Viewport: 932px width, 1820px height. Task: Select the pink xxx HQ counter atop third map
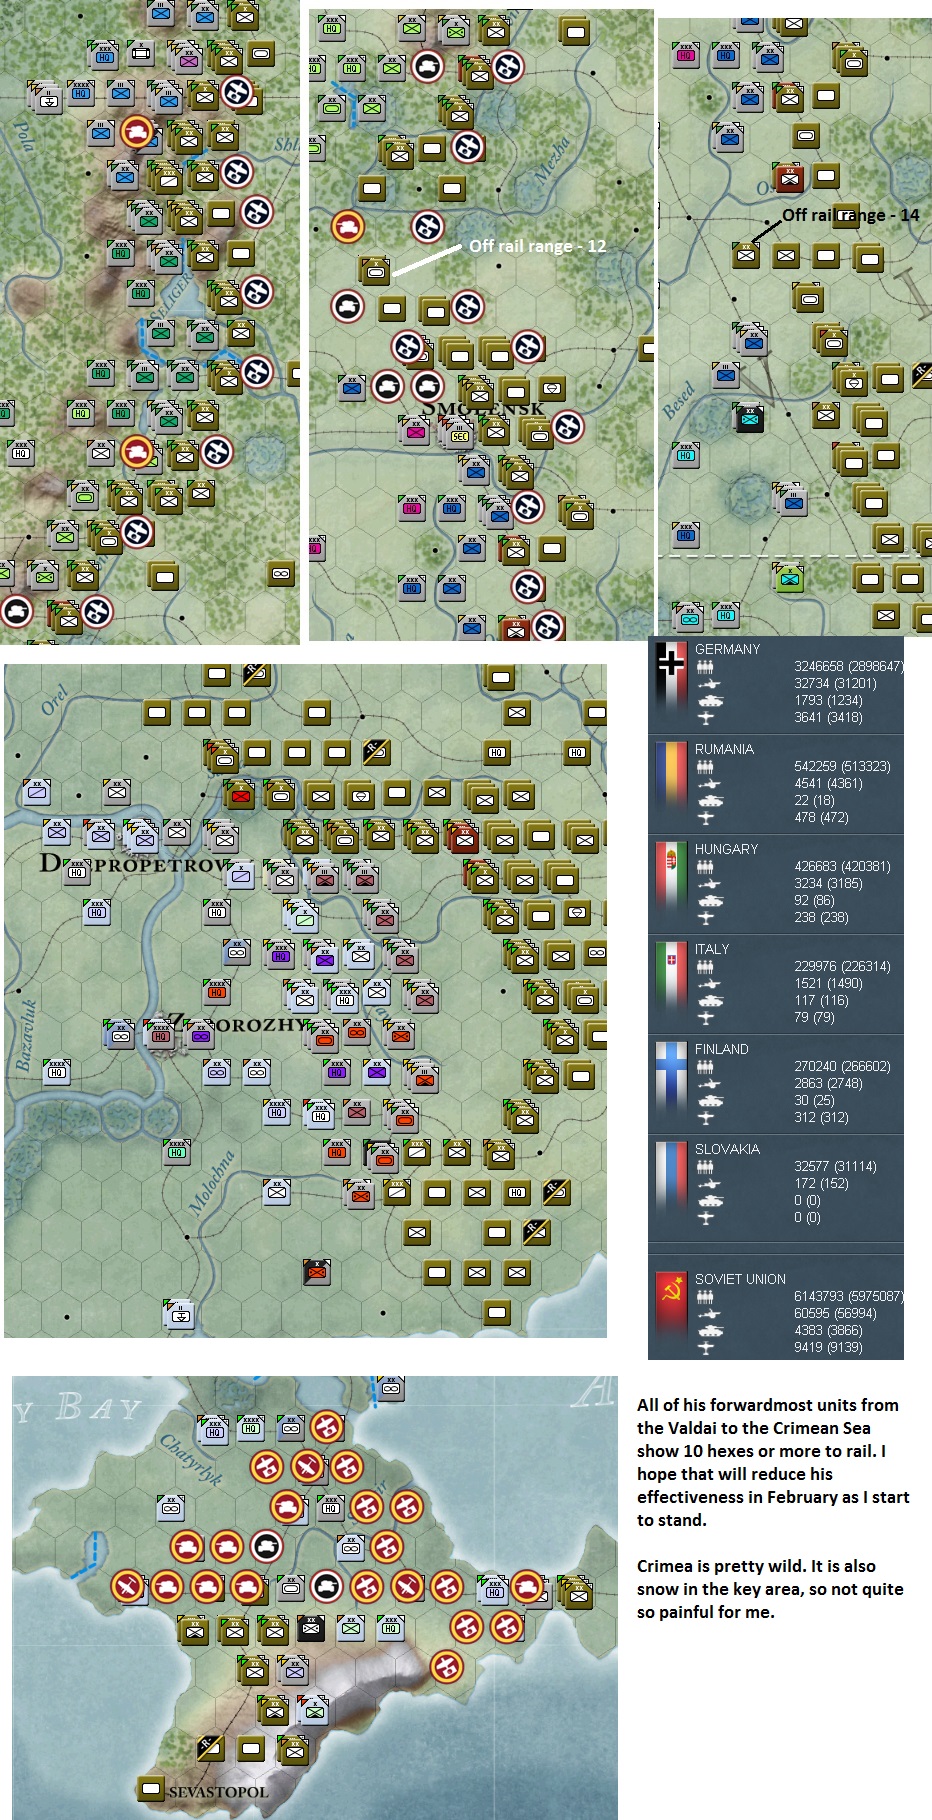tap(685, 54)
